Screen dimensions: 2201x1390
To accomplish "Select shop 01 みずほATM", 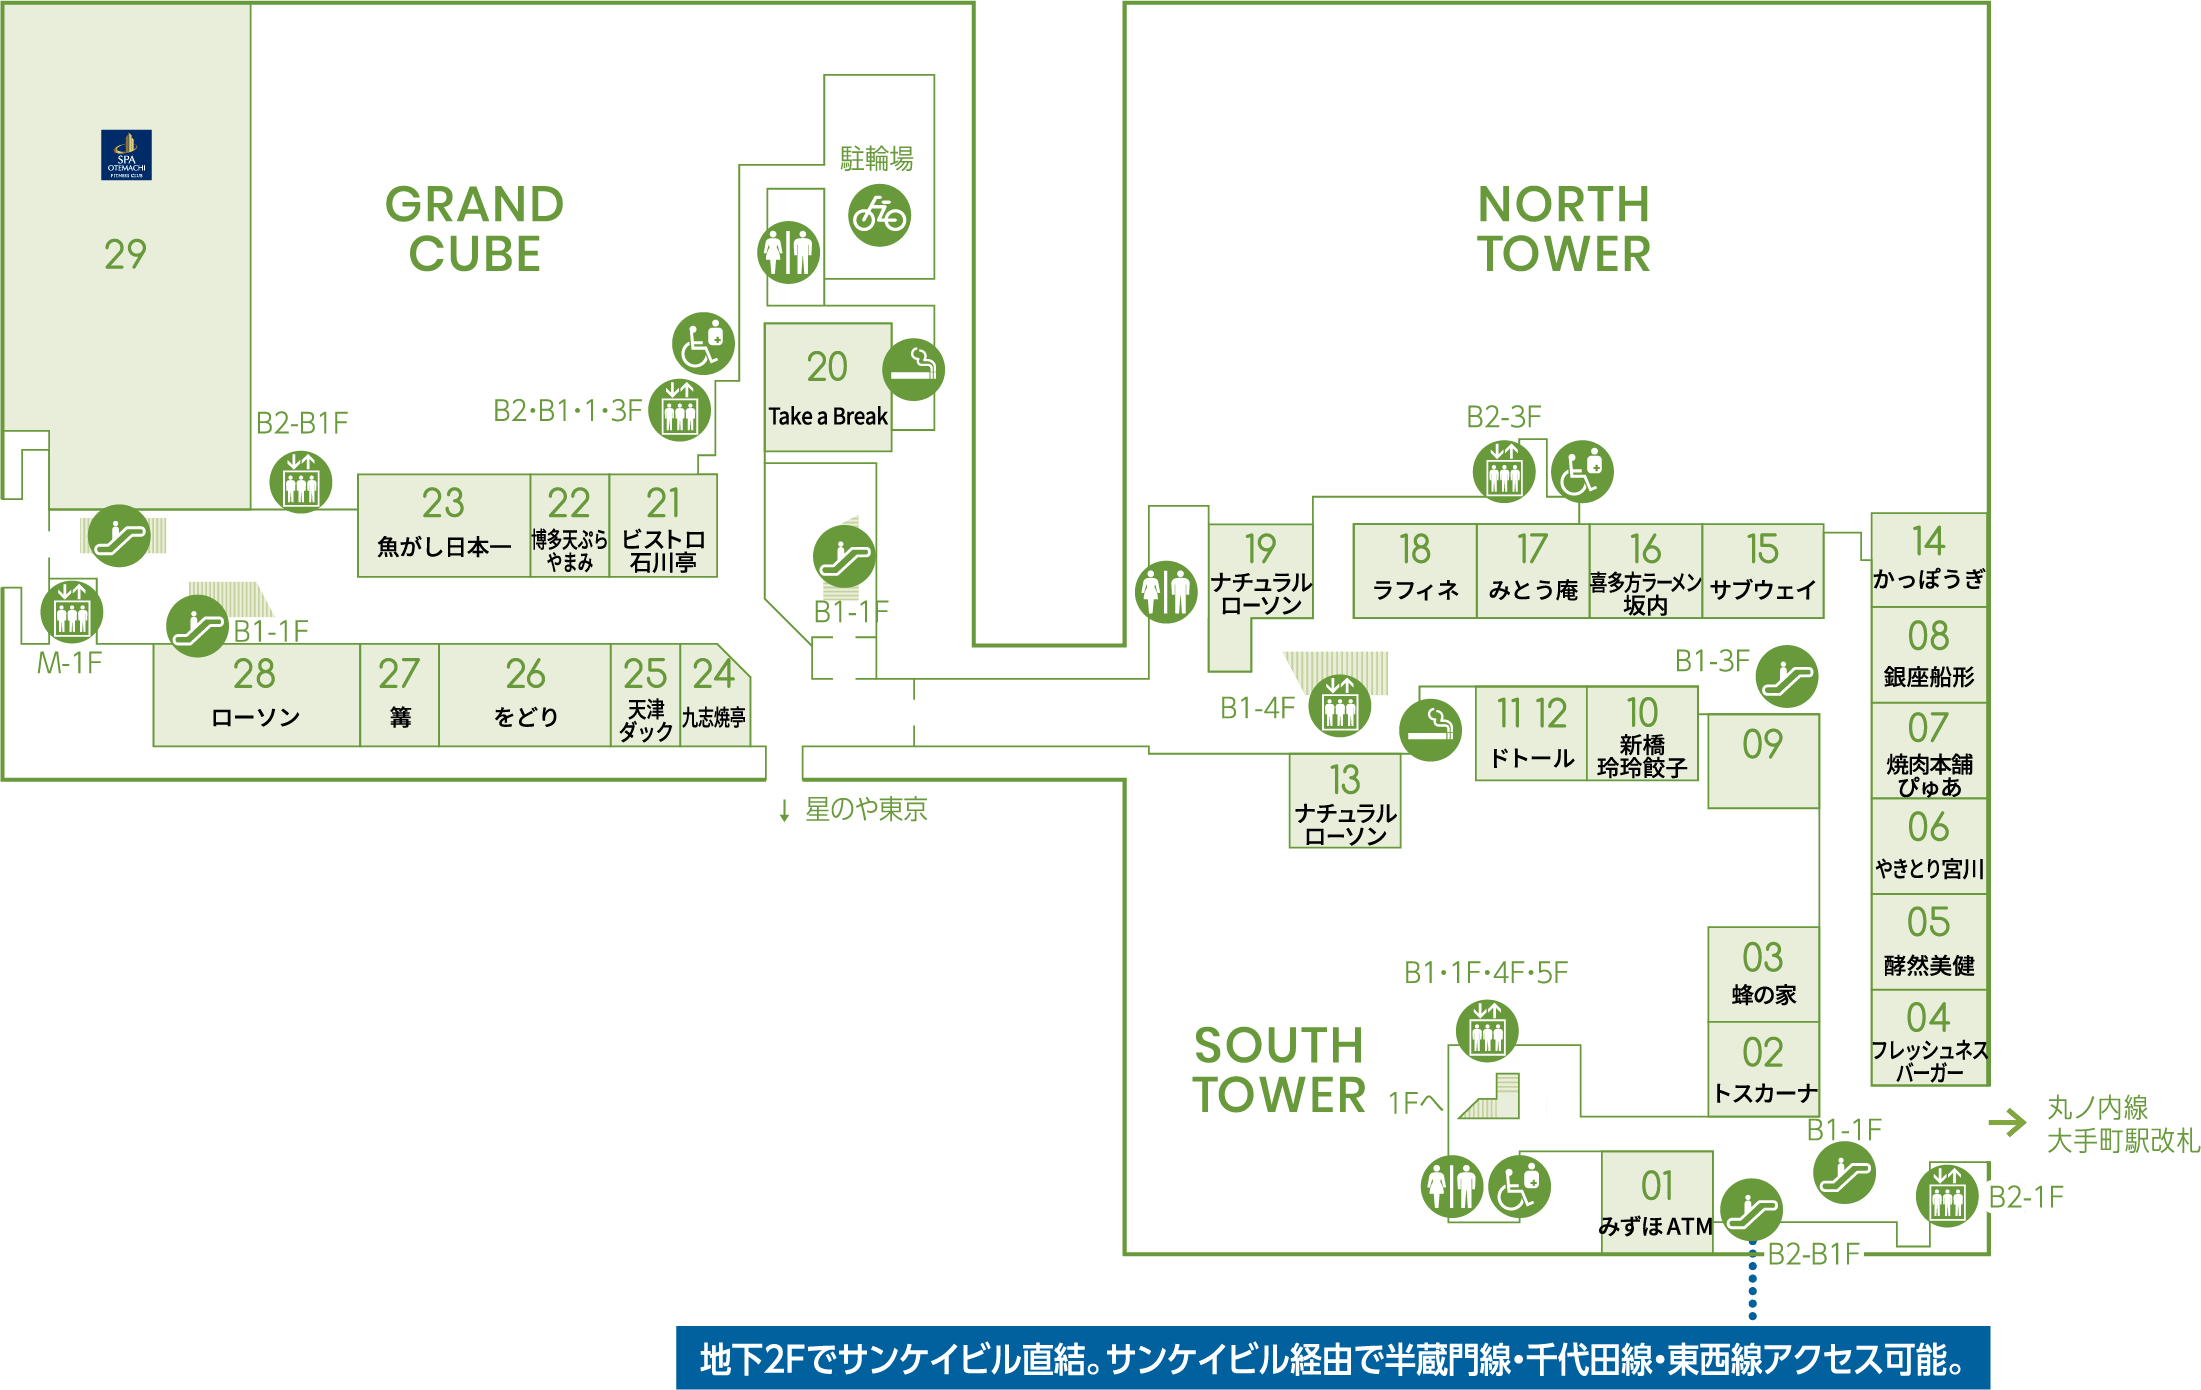I will pyautogui.click(x=1657, y=1202).
